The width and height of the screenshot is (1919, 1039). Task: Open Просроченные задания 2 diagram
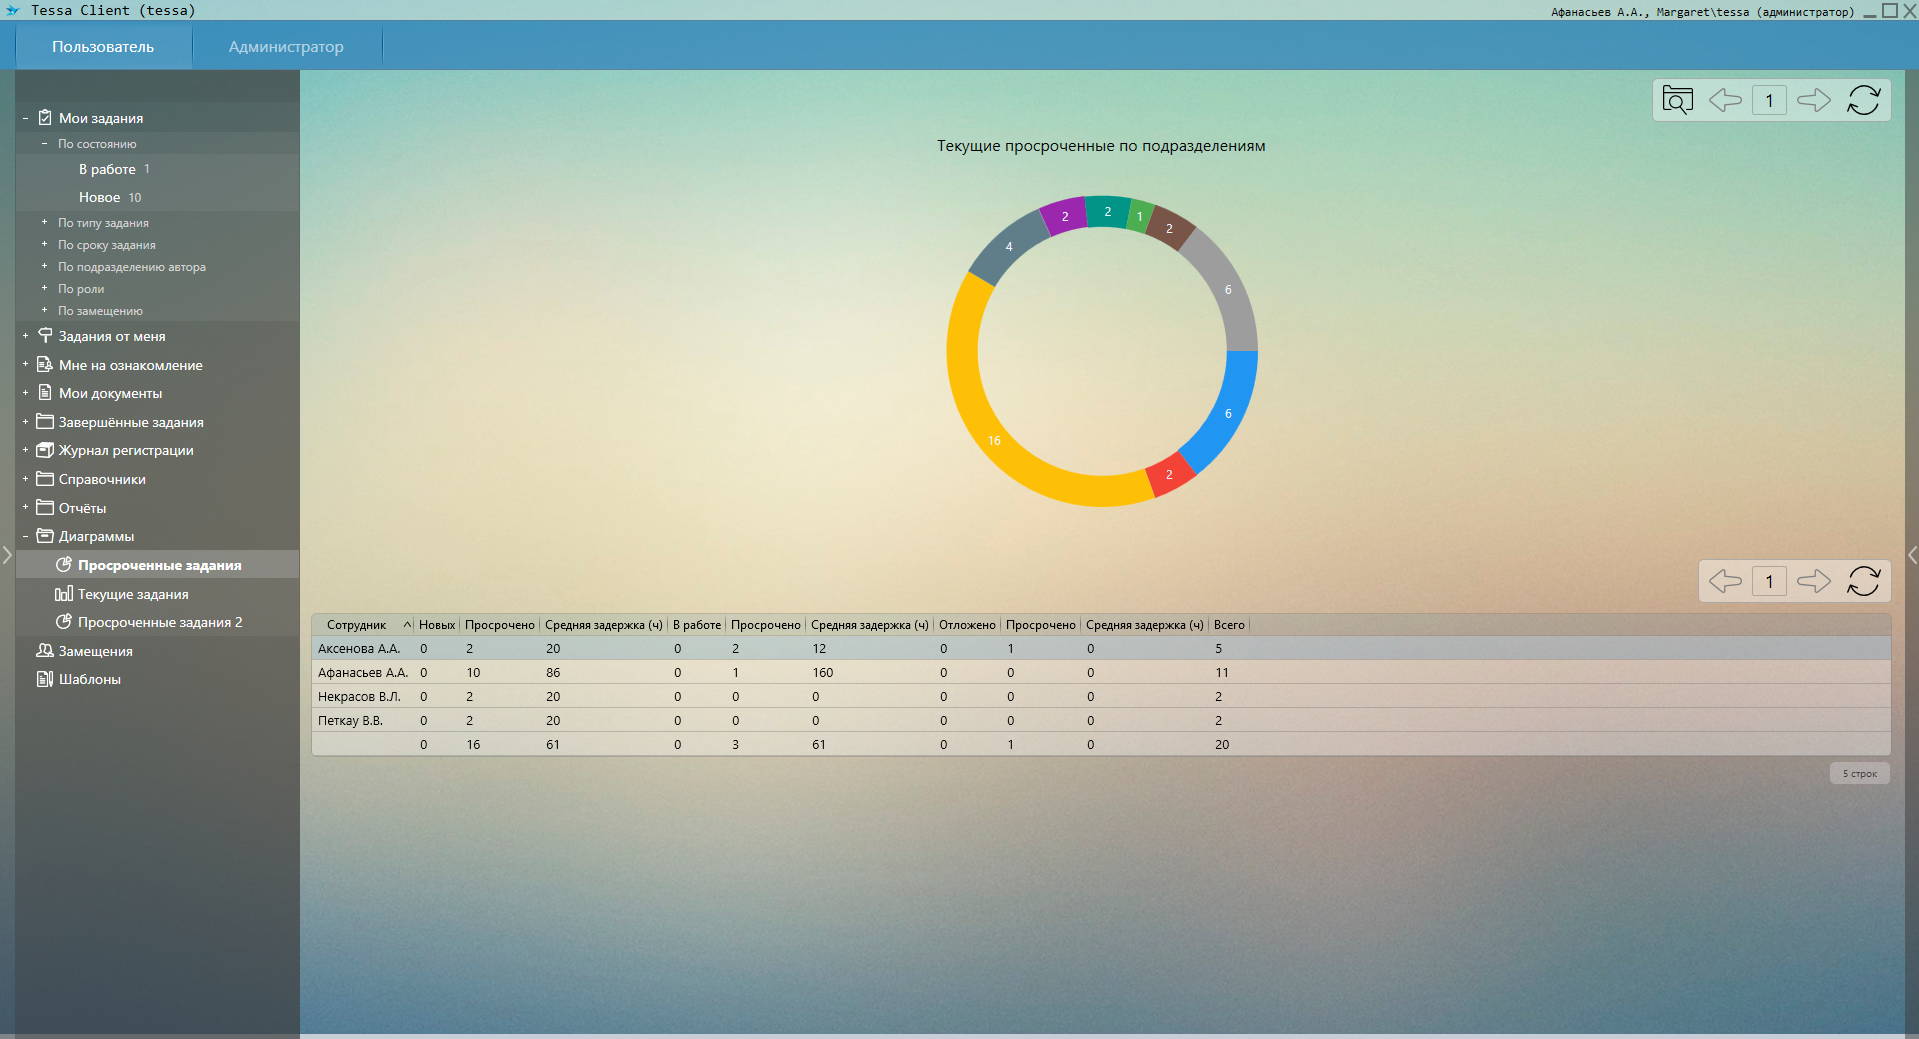160,622
